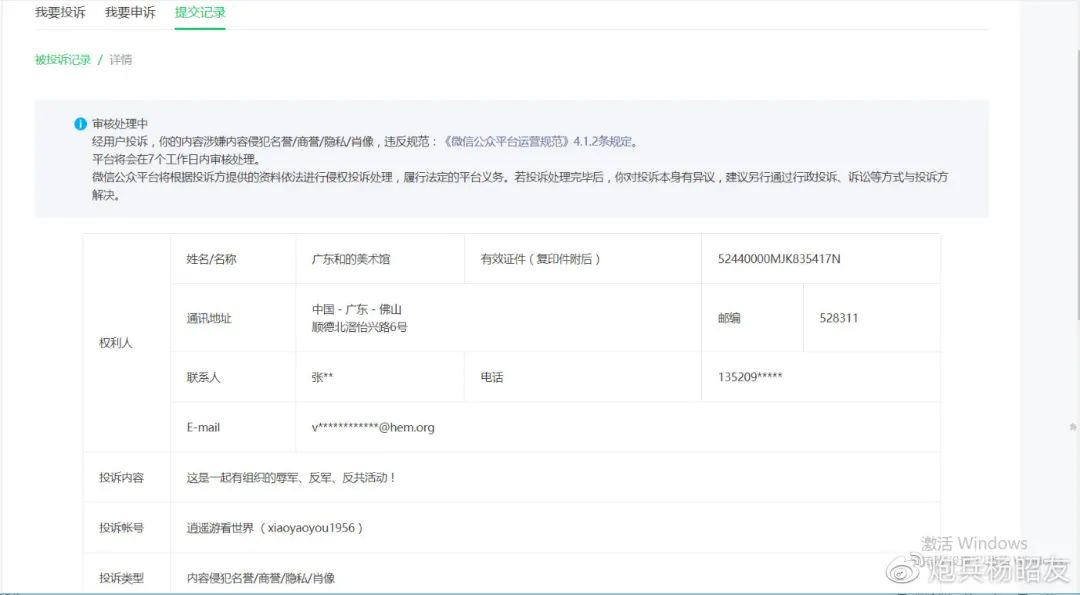
Task: Click the account 逍遥游看世界 (xiaoyaoyou1956)
Action: click(x=275, y=528)
